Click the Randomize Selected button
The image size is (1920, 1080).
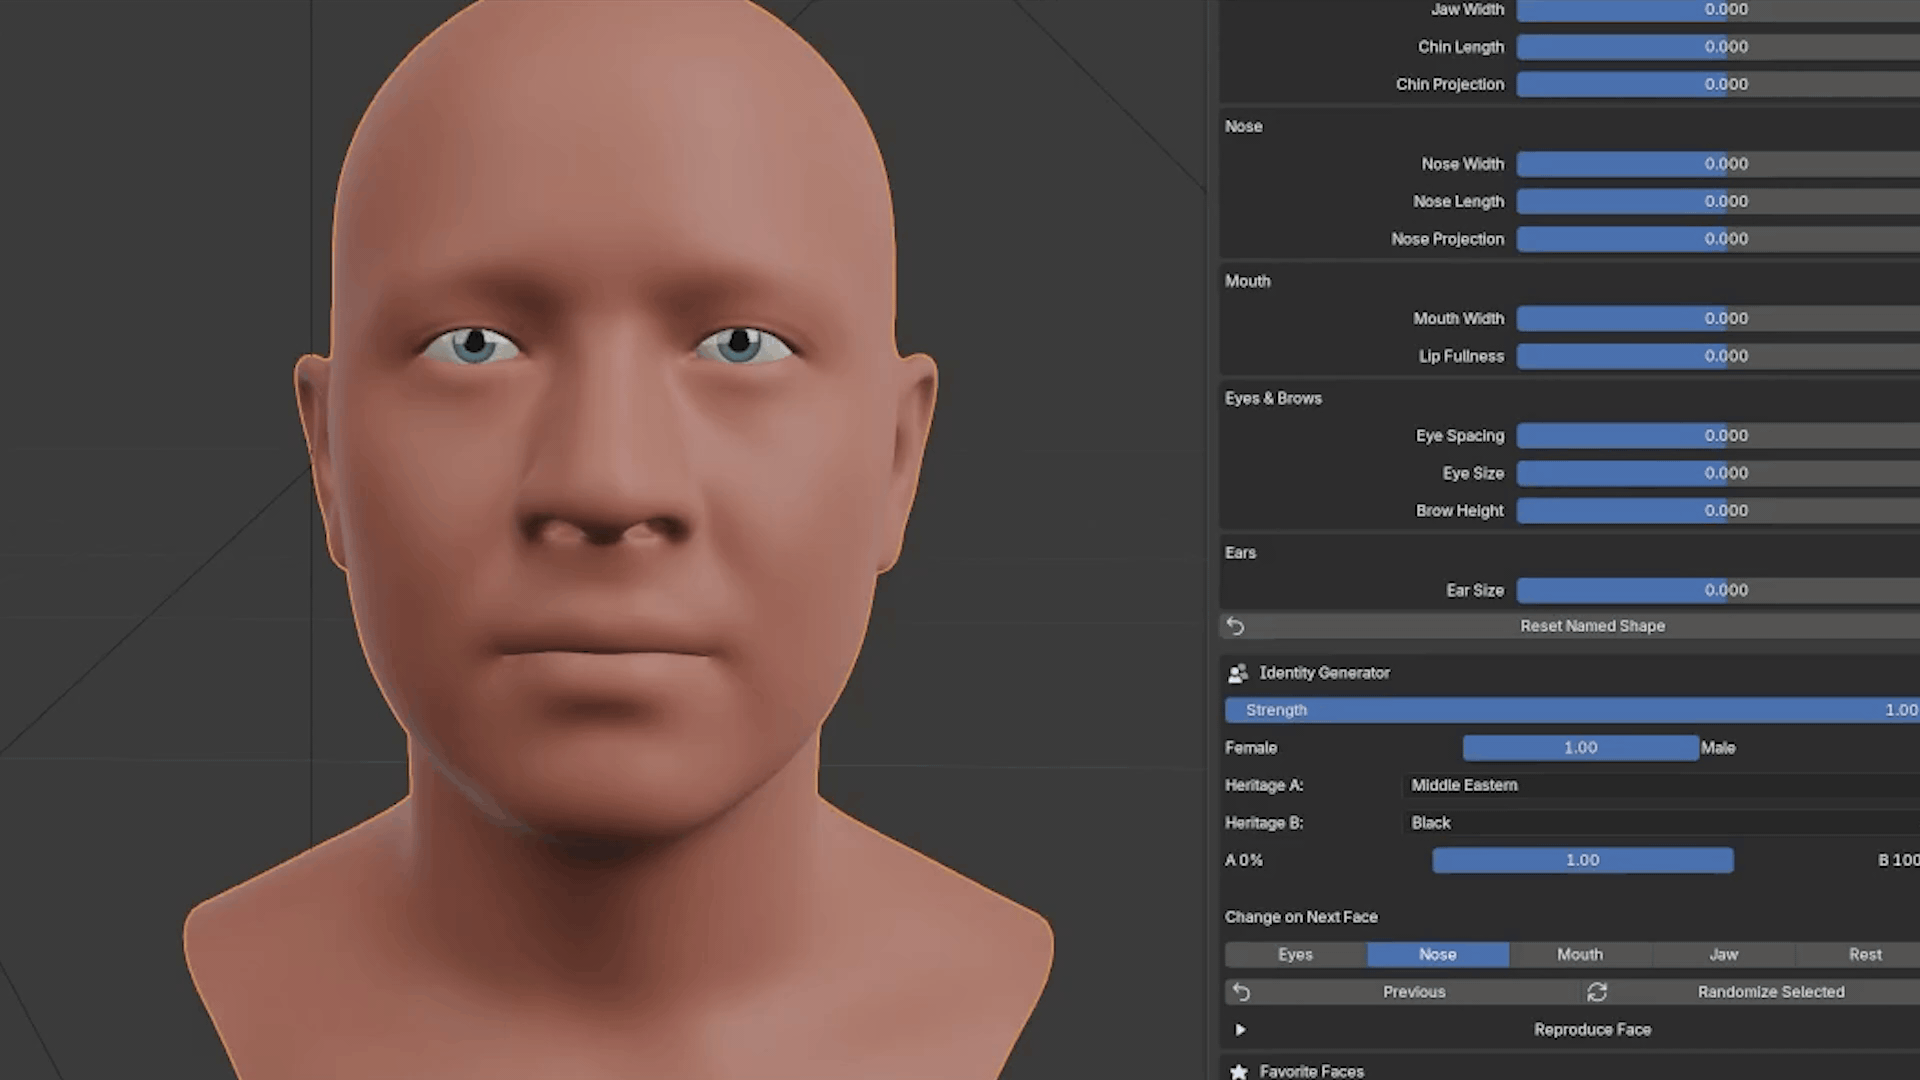click(x=1751, y=992)
